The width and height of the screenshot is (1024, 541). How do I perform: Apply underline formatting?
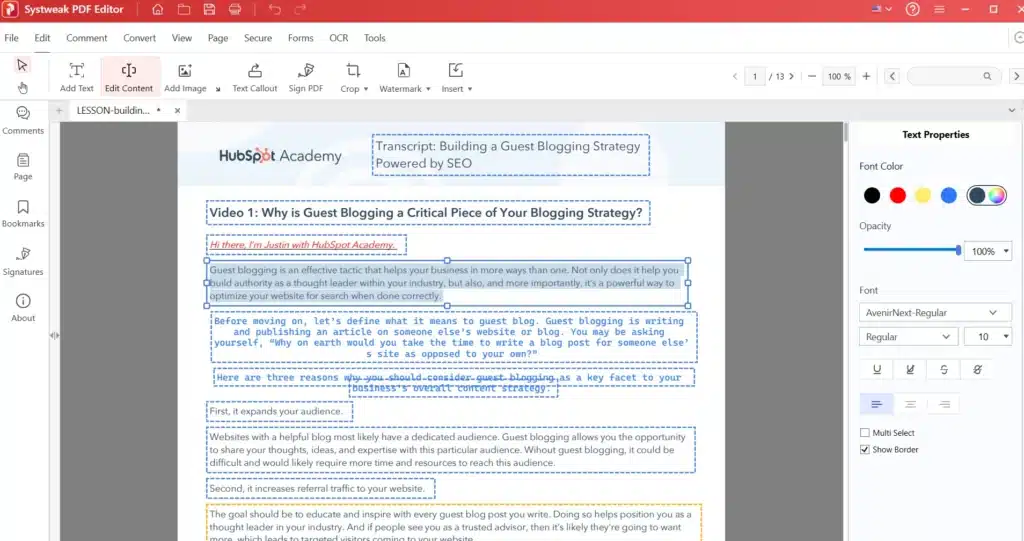click(876, 370)
